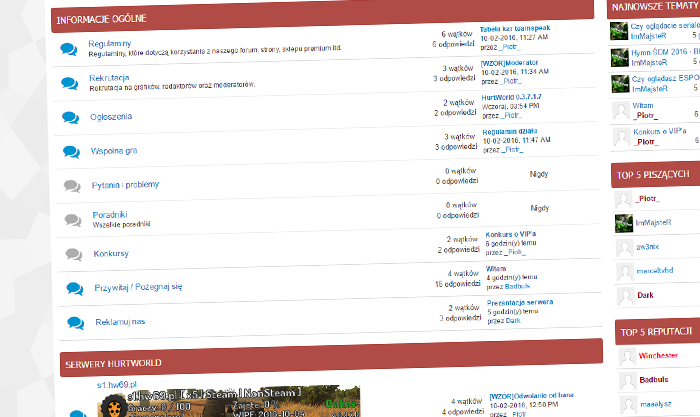
Task: Open last post HurtWorld 0.3.7.1.7
Action: 512,97
